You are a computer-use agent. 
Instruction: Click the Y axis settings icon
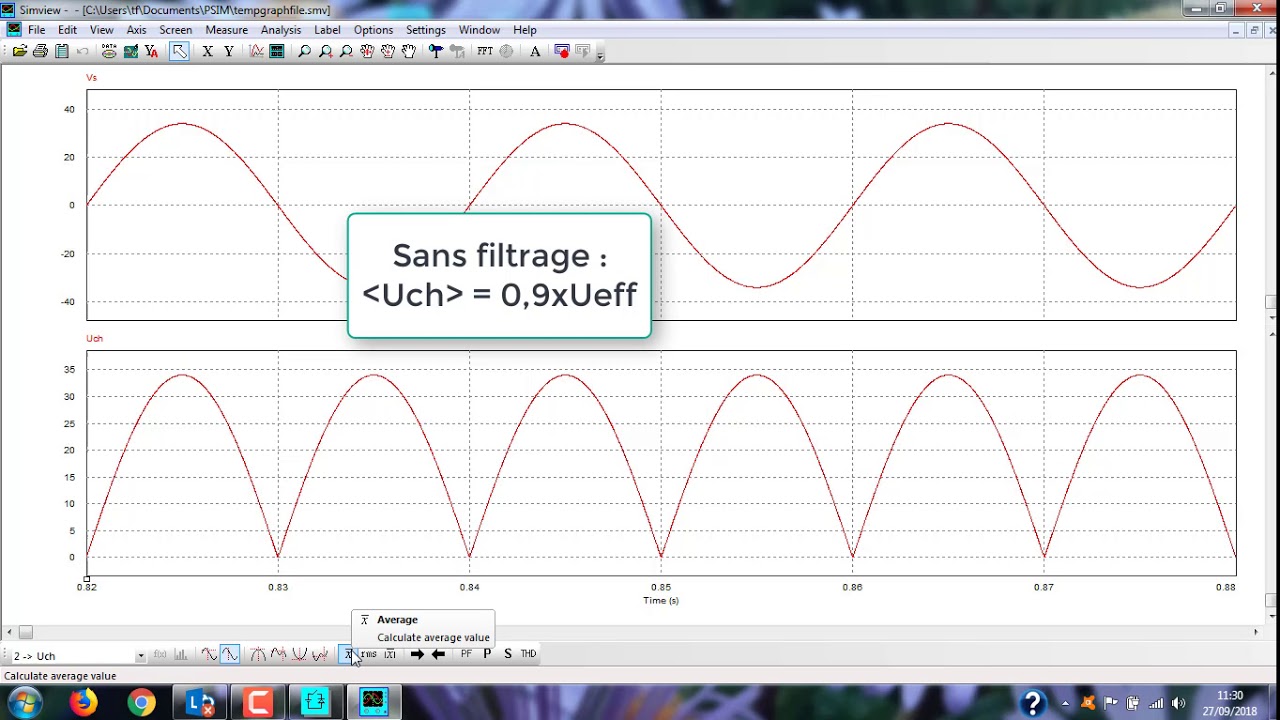click(229, 51)
